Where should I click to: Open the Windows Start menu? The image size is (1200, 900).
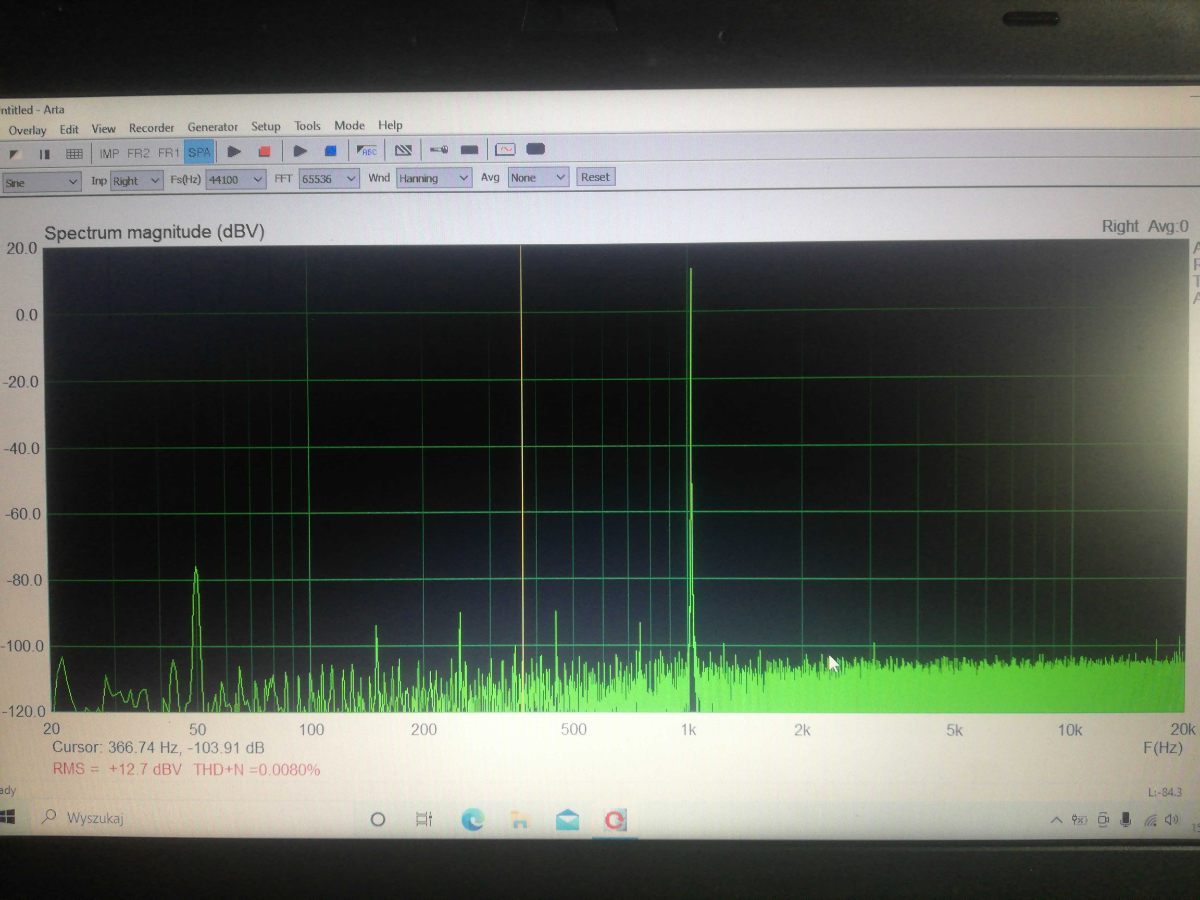tap(8, 817)
